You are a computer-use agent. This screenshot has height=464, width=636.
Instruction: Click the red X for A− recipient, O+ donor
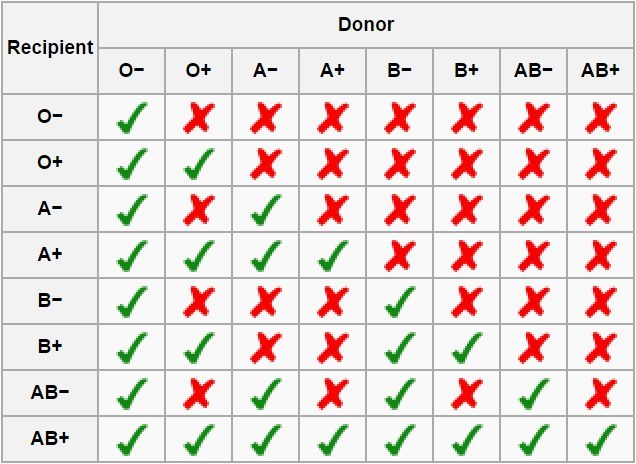coord(199,210)
